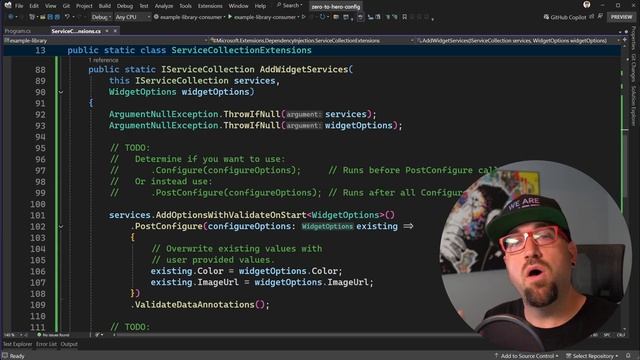Open the example-library project navigation dropdown
This screenshot has width=640, height=360.
106,40
